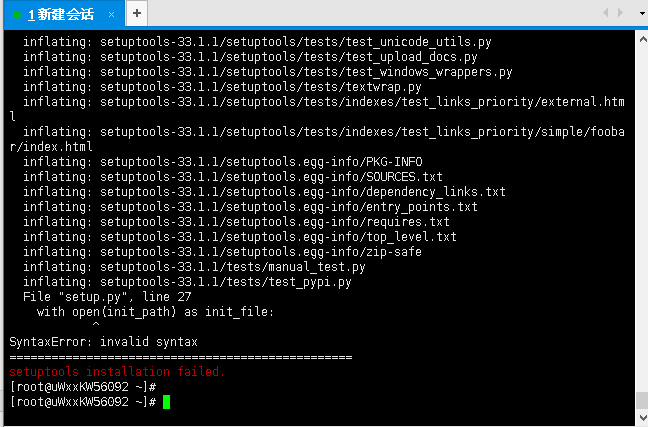
Task: Click the terminal scrollbar up arrow
Action: pos(643,40)
